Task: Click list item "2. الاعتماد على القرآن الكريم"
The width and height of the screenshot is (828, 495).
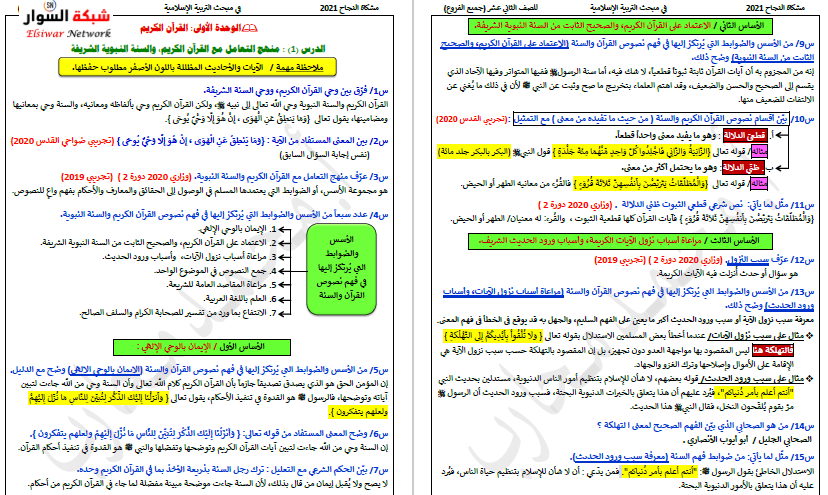Action: 158,243
